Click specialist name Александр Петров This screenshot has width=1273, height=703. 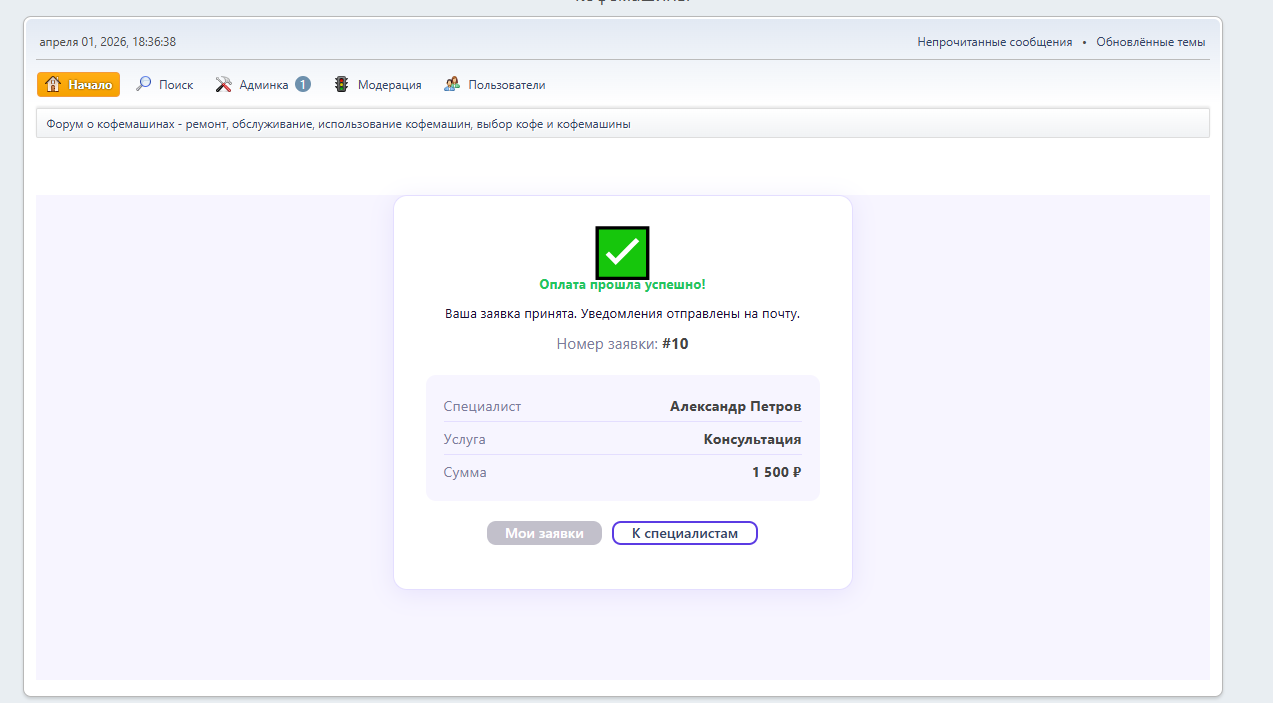[735, 407]
